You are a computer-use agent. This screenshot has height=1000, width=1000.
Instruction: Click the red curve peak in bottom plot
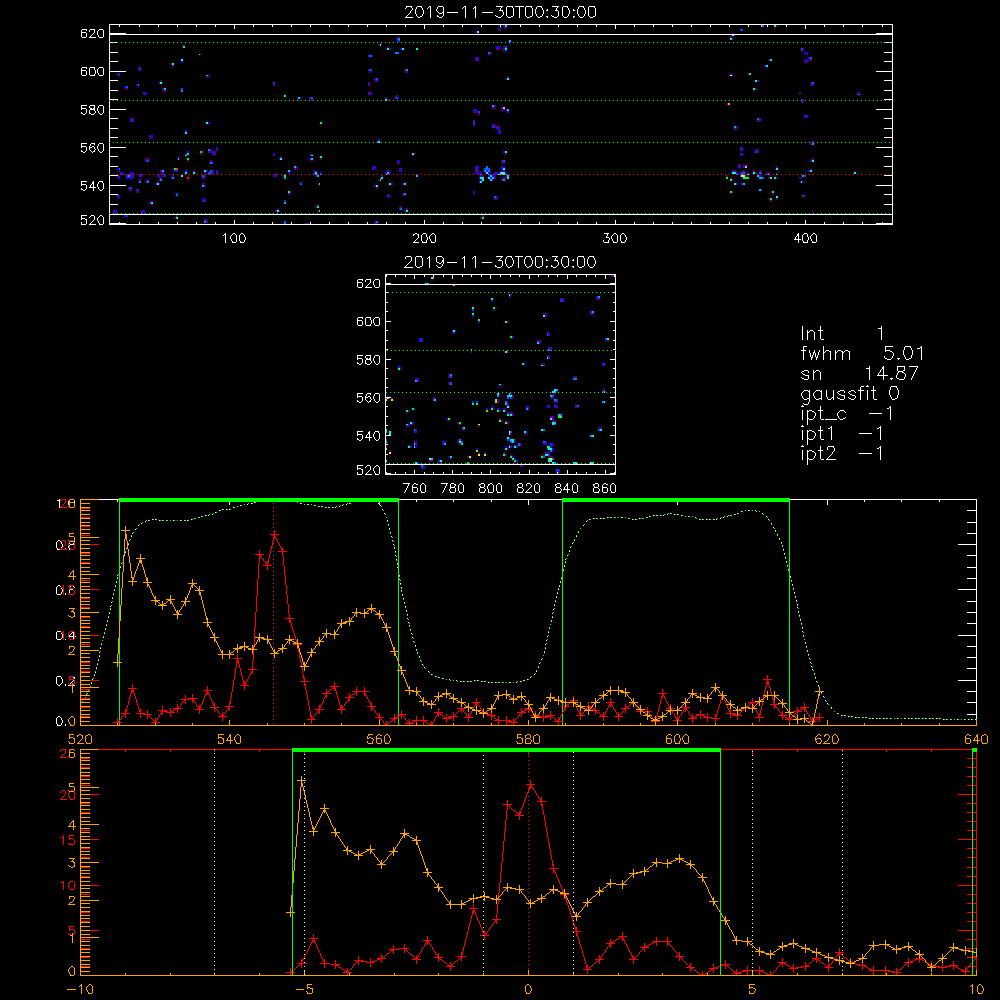pyautogui.click(x=530, y=784)
